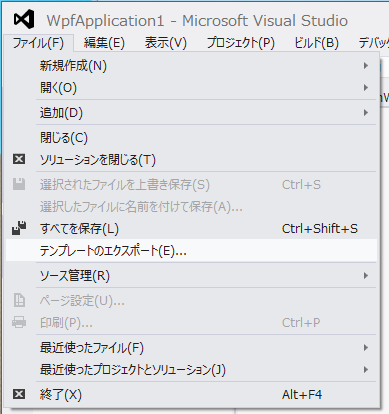Open the ソース管理(R) submenu
The image size is (389, 414).
(191, 276)
